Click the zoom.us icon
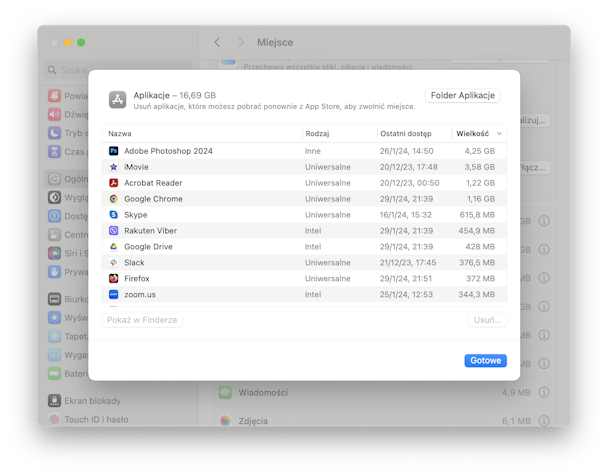This screenshot has height=475, width=608. [x=113, y=294]
